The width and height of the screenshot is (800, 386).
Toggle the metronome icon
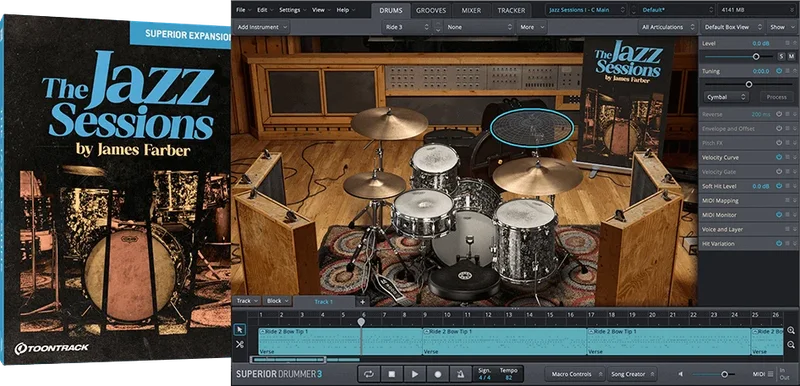tap(461, 374)
